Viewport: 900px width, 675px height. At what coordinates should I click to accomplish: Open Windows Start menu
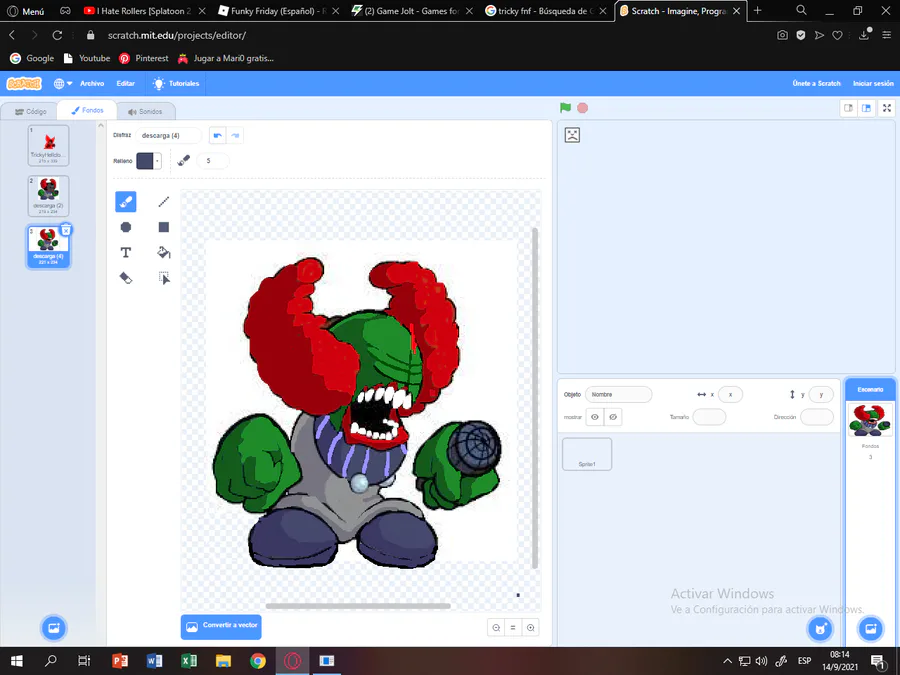click(x=17, y=661)
